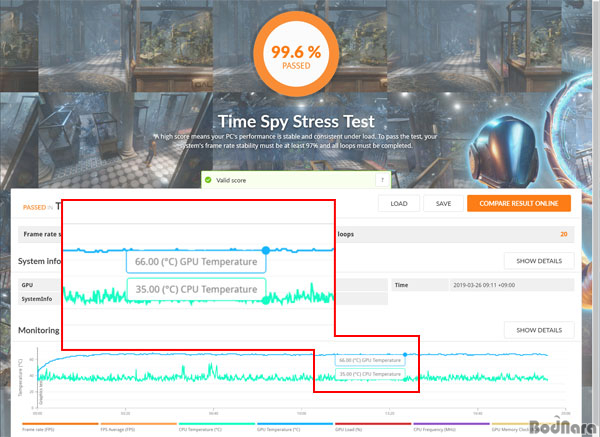Click the 99.6 % score in the circle

coord(296,52)
